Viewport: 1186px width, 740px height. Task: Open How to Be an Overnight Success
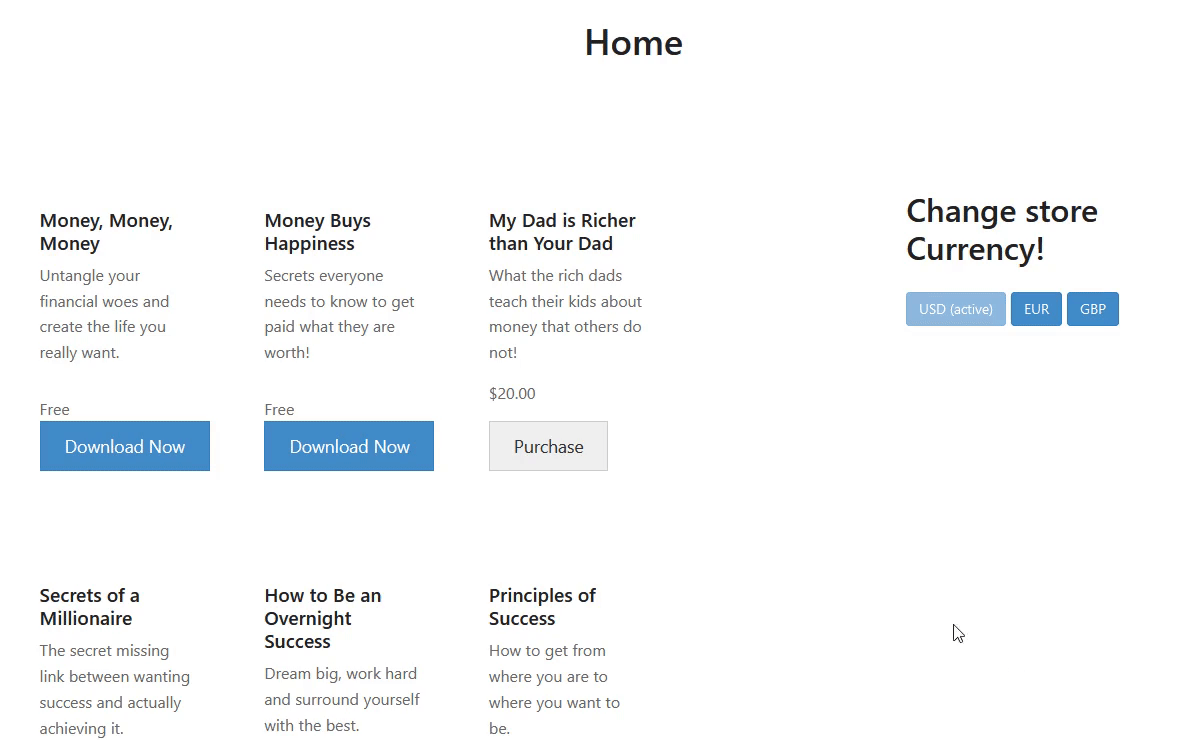click(x=322, y=618)
